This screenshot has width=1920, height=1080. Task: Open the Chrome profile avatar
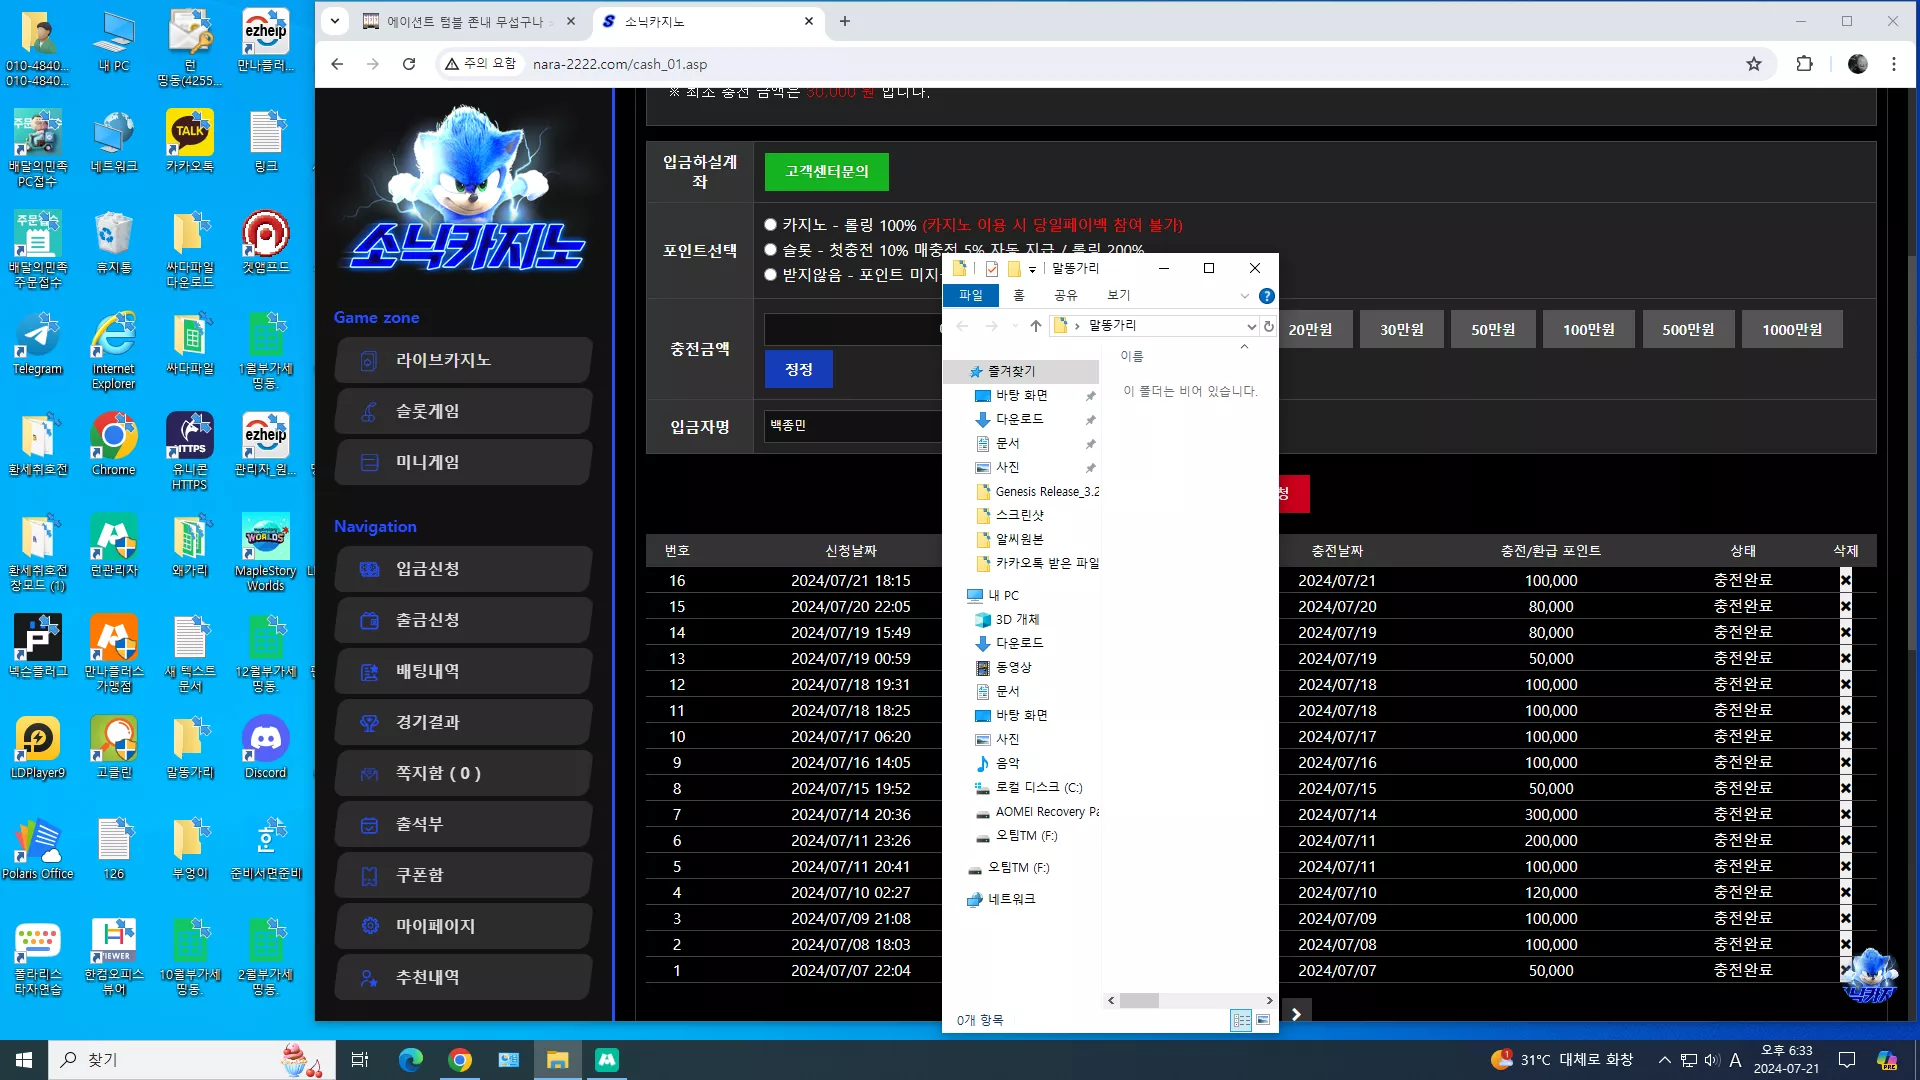(x=1858, y=64)
